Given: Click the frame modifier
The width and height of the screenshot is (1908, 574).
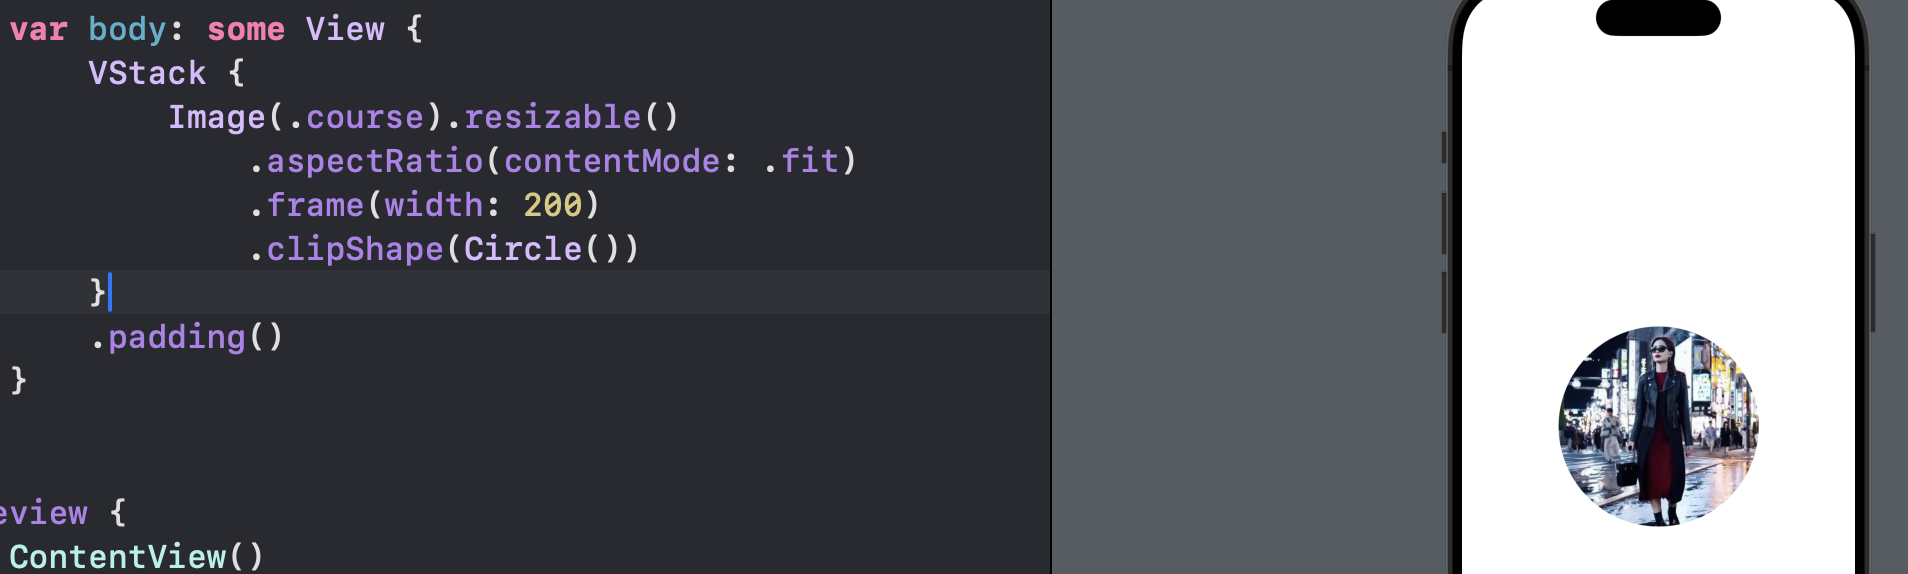Looking at the screenshot, I should click(x=315, y=205).
